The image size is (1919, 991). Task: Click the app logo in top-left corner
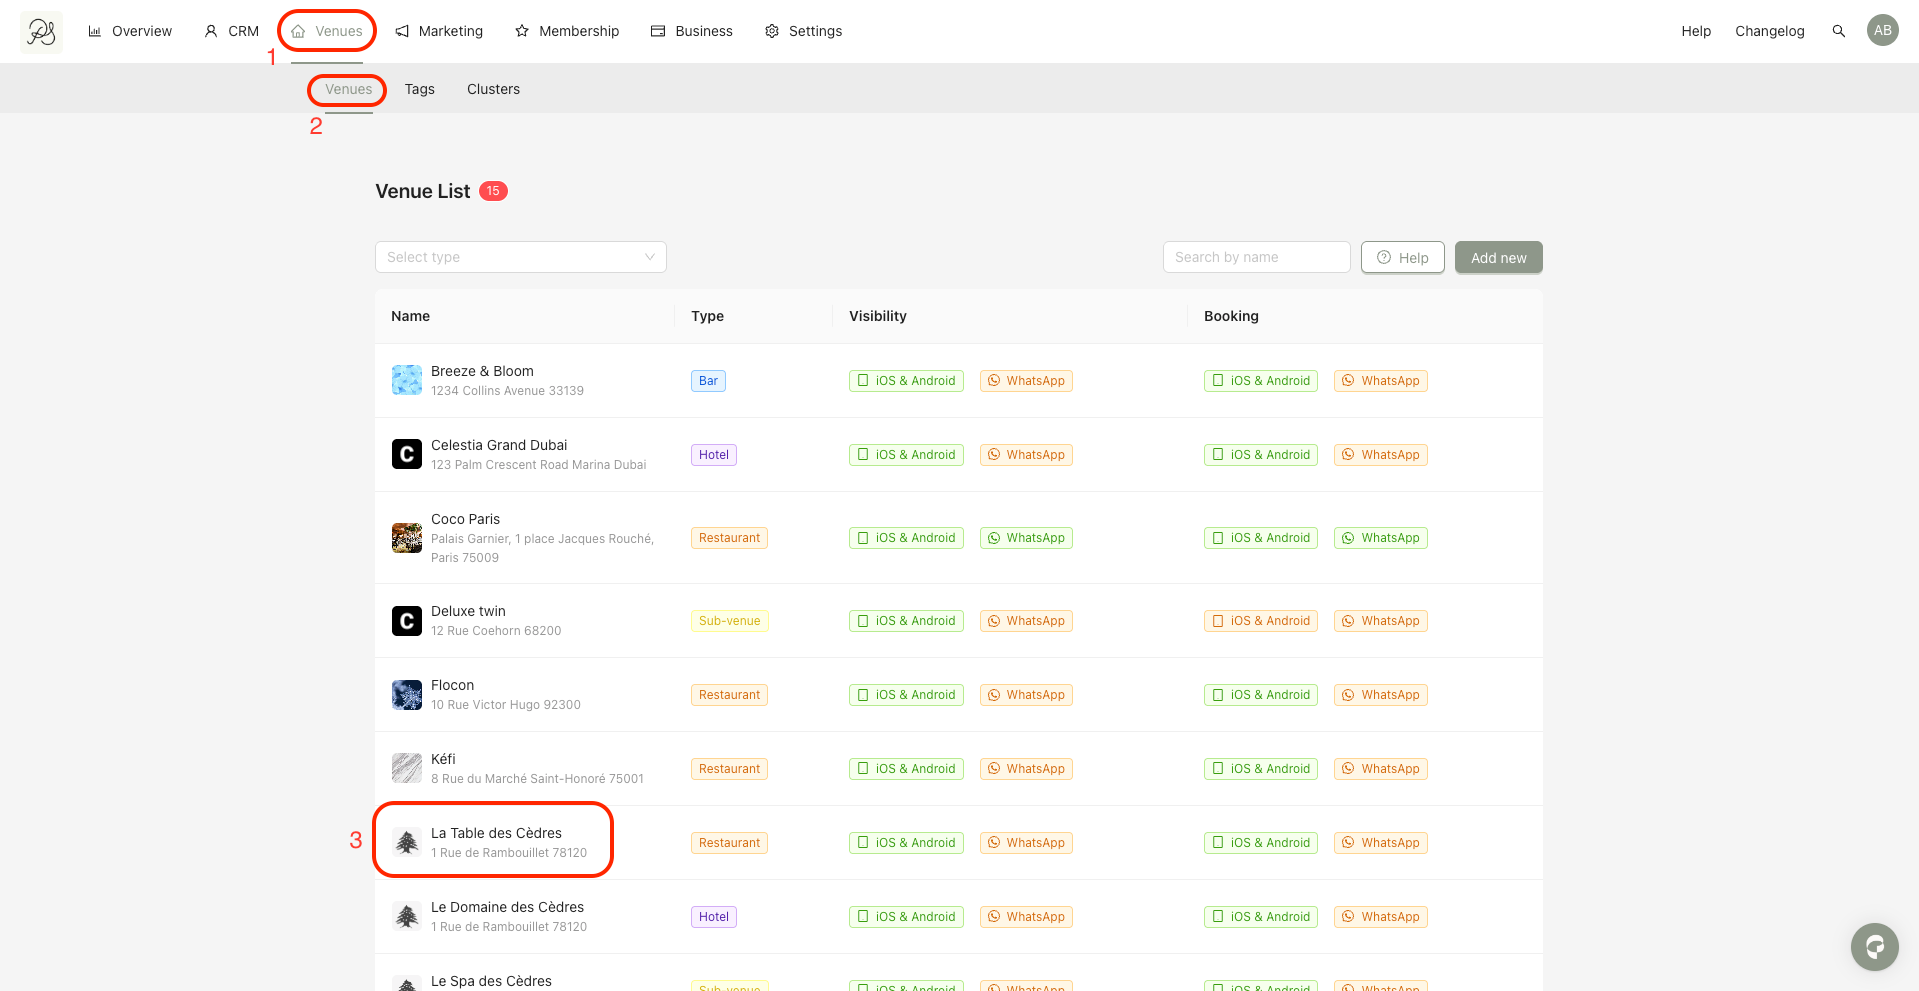click(41, 32)
